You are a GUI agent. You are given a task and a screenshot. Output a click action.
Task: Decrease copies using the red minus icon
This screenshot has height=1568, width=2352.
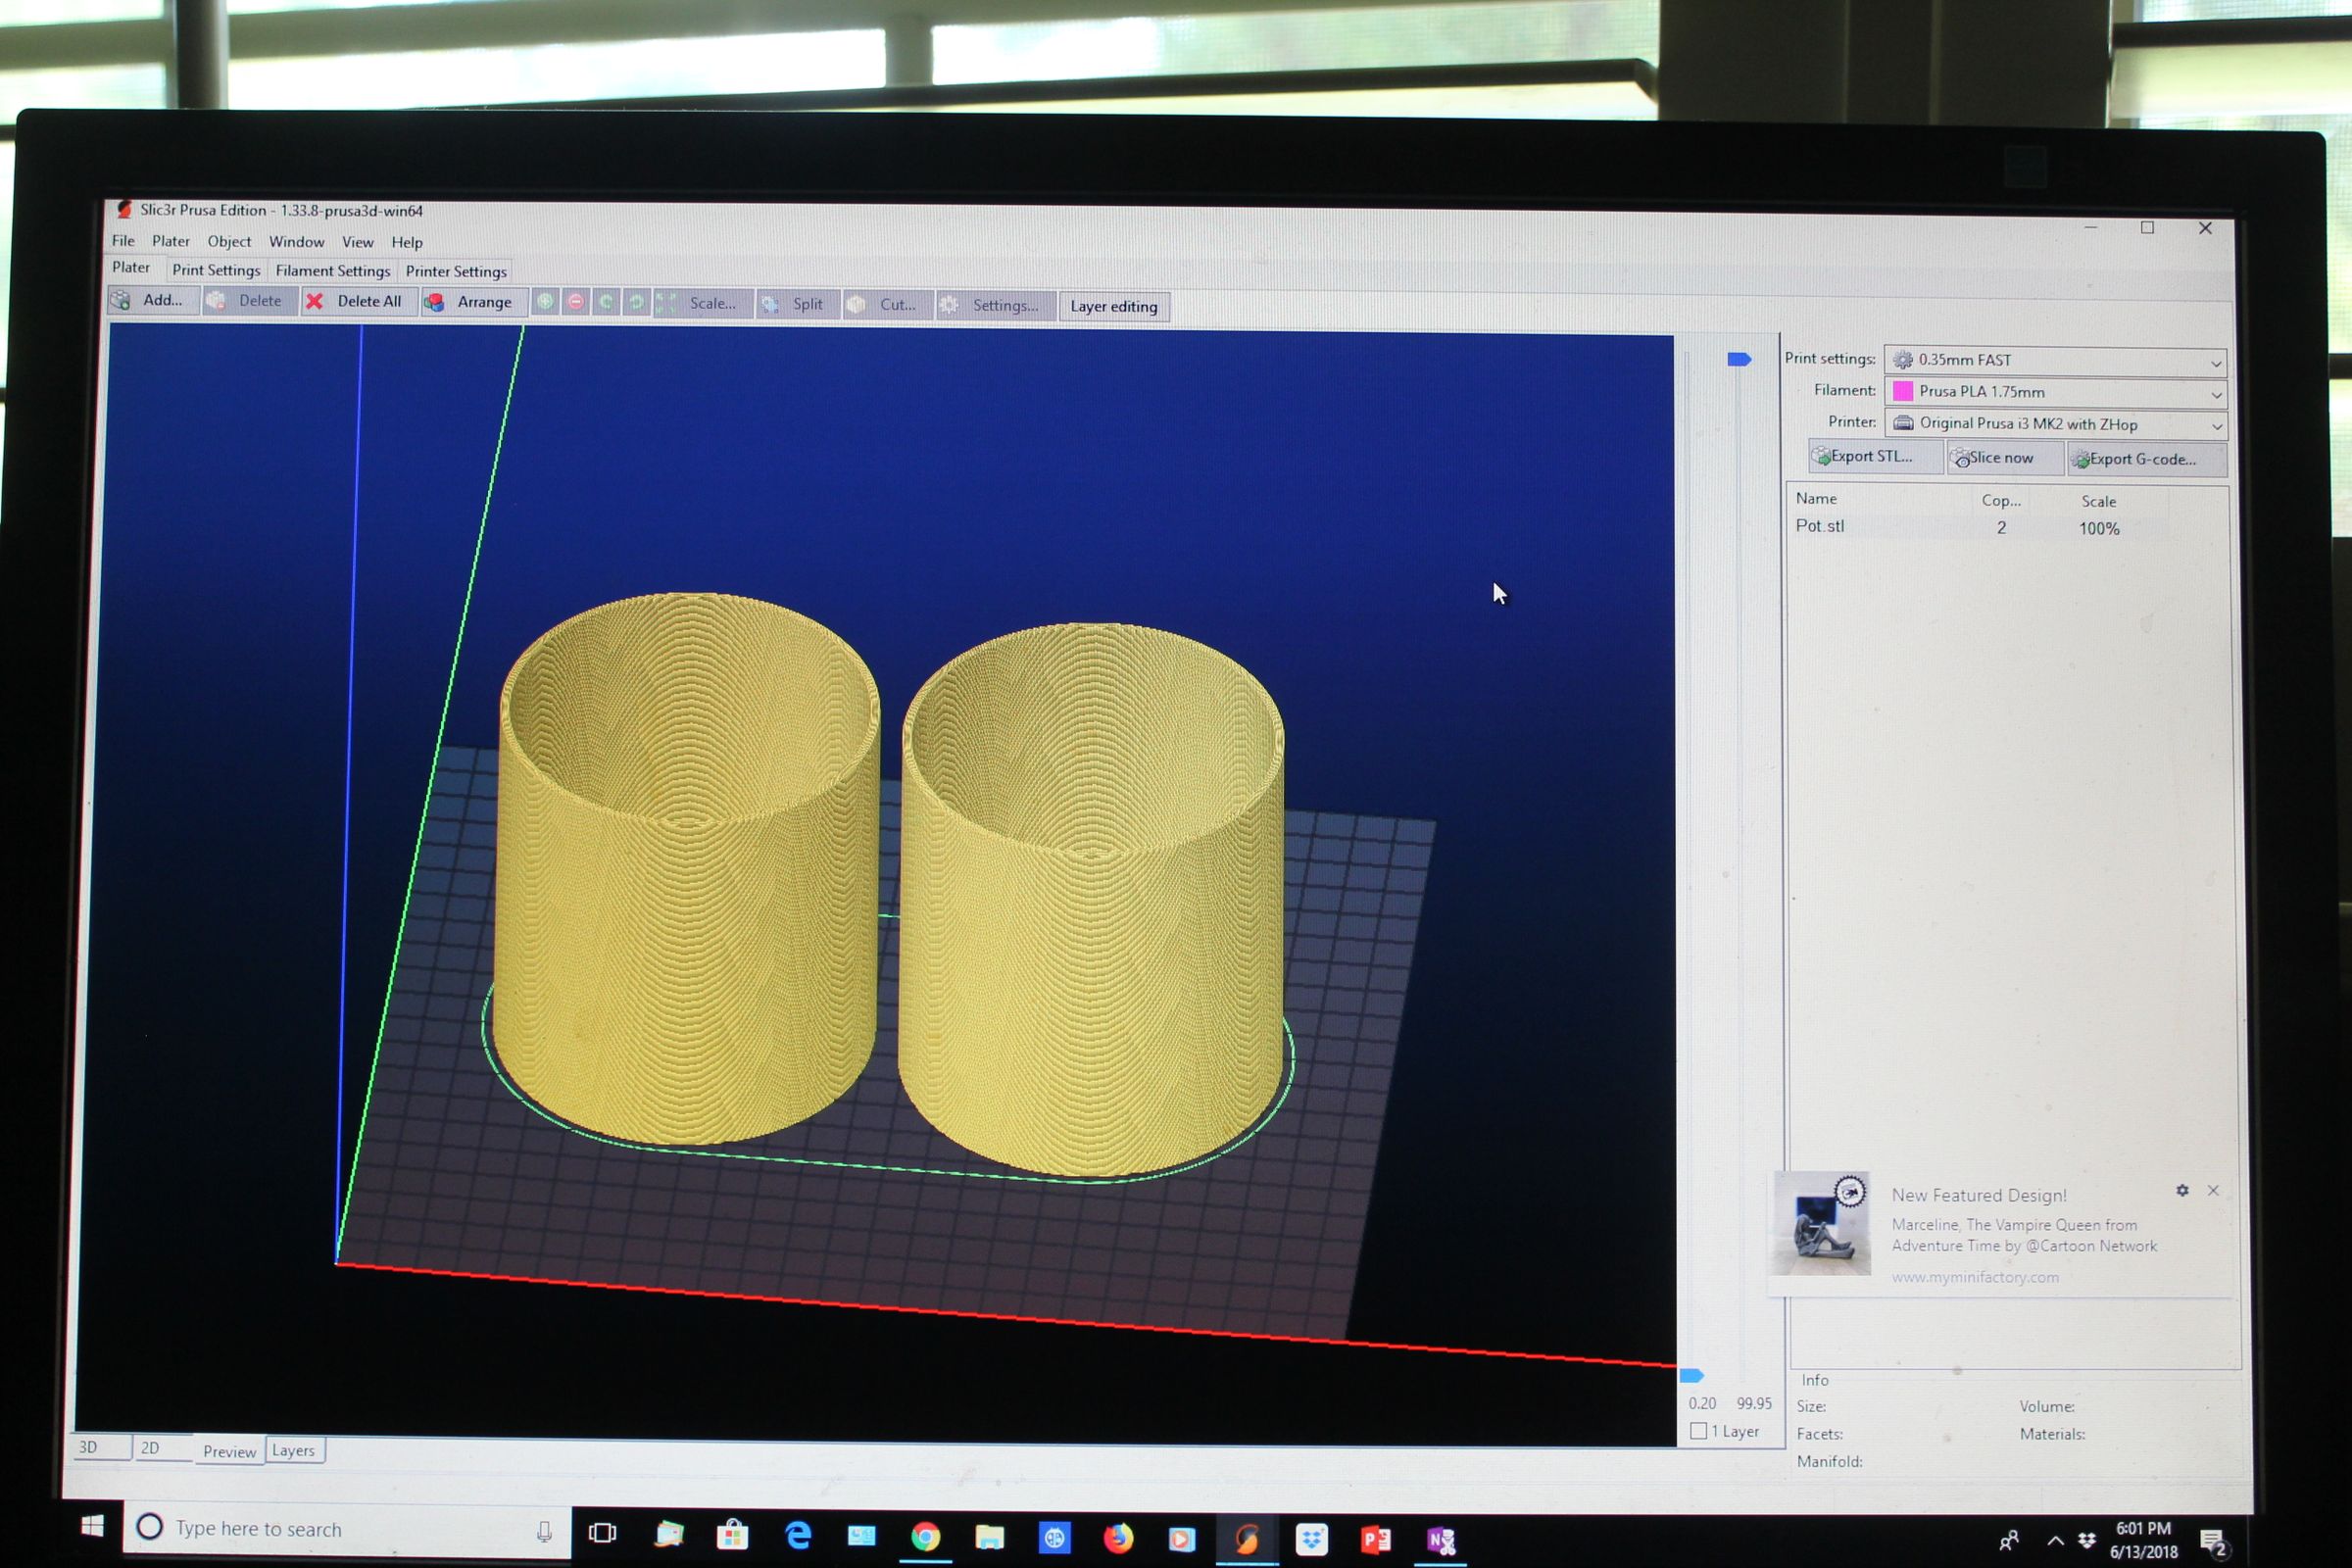(x=575, y=301)
